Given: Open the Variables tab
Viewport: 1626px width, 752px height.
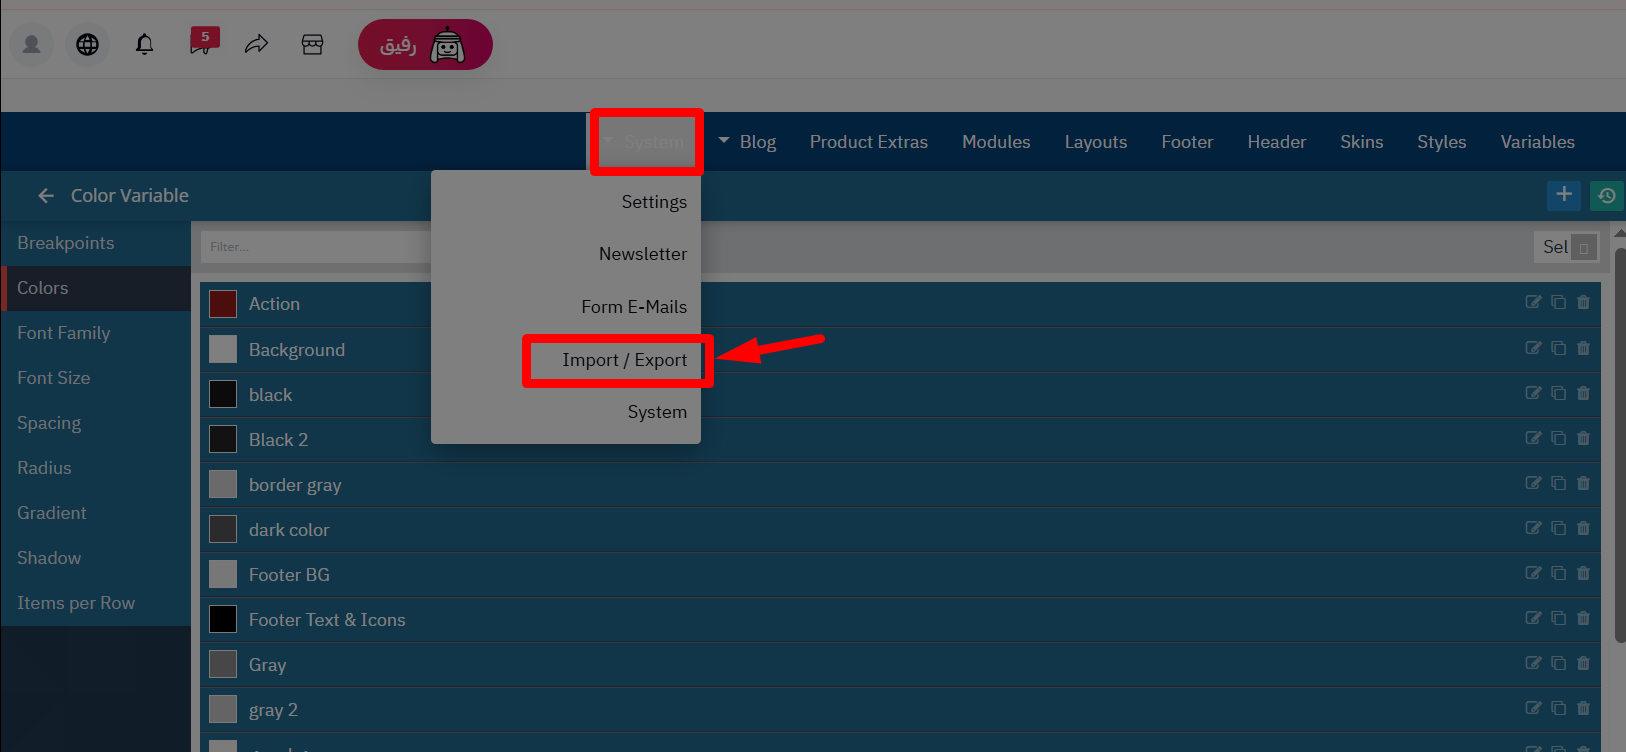Looking at the screenshot, I should tap(1538, 142).
